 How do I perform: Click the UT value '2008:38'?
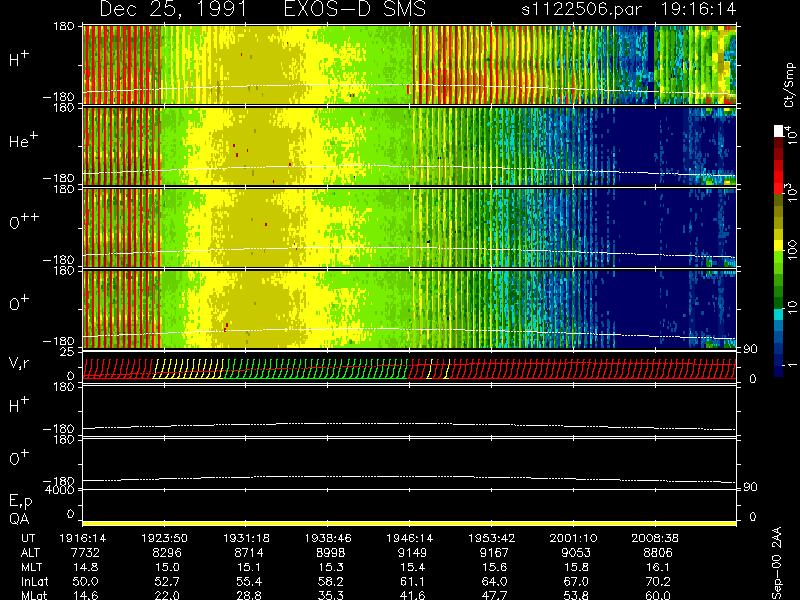[x=655, y=538]
